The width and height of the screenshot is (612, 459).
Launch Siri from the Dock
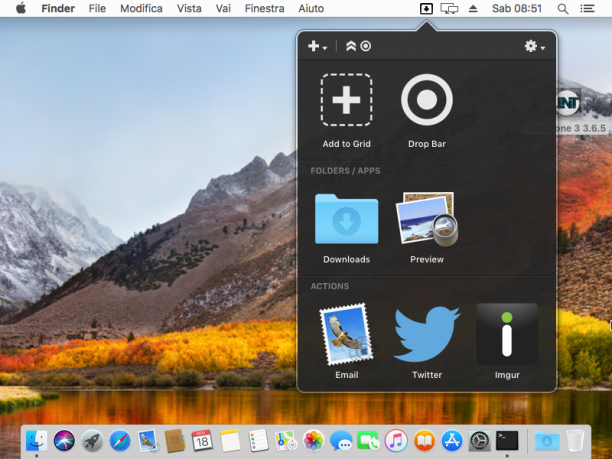point(64,441)
